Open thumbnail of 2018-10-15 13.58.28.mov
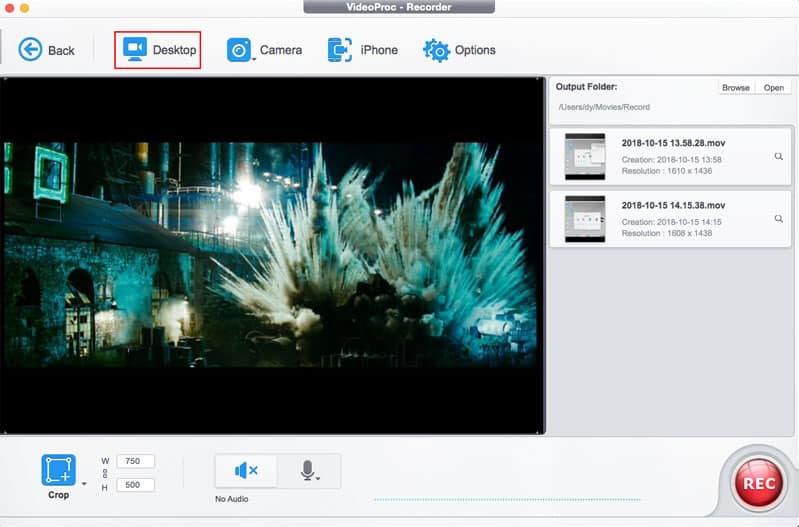Screen dimensions: 799x527 pyautogui.click(x=585, y=156)
